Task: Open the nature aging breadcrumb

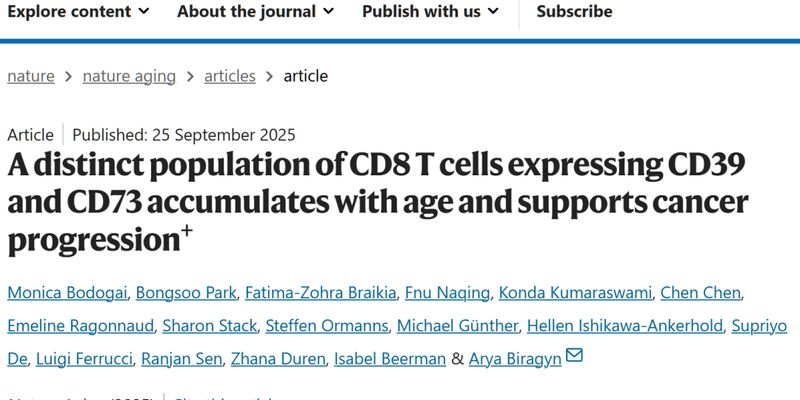Action: [129, 76]
